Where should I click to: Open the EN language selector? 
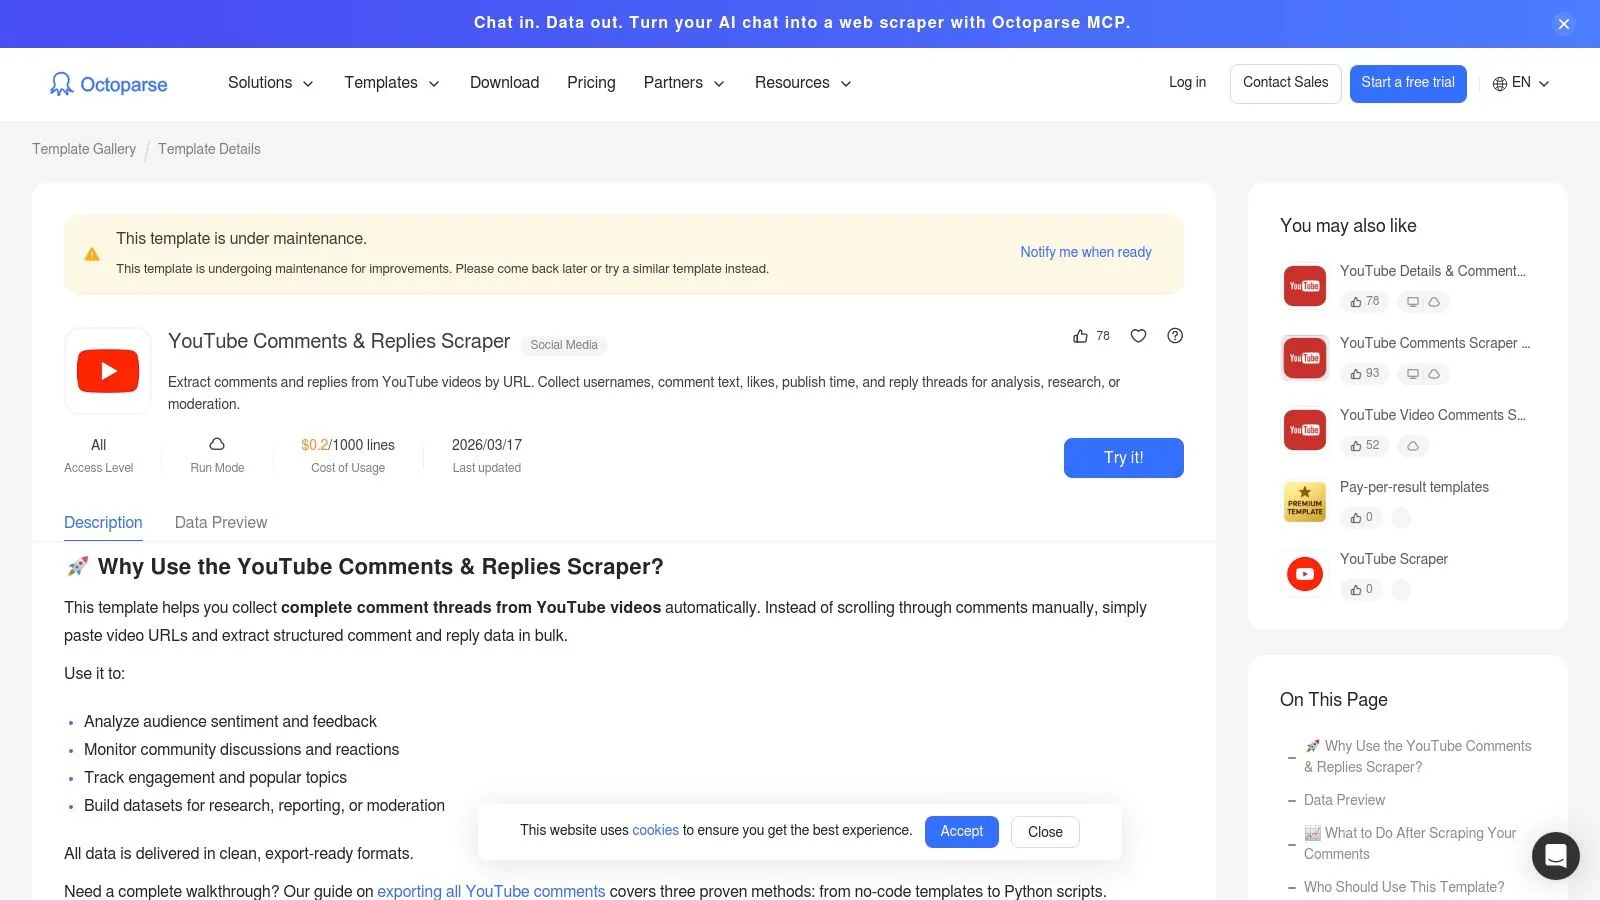click(1520, 83)
